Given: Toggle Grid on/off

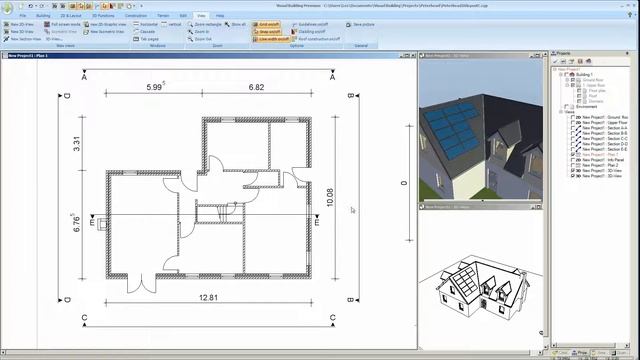Looking at the screenshot, I should (x=266, y=24).
